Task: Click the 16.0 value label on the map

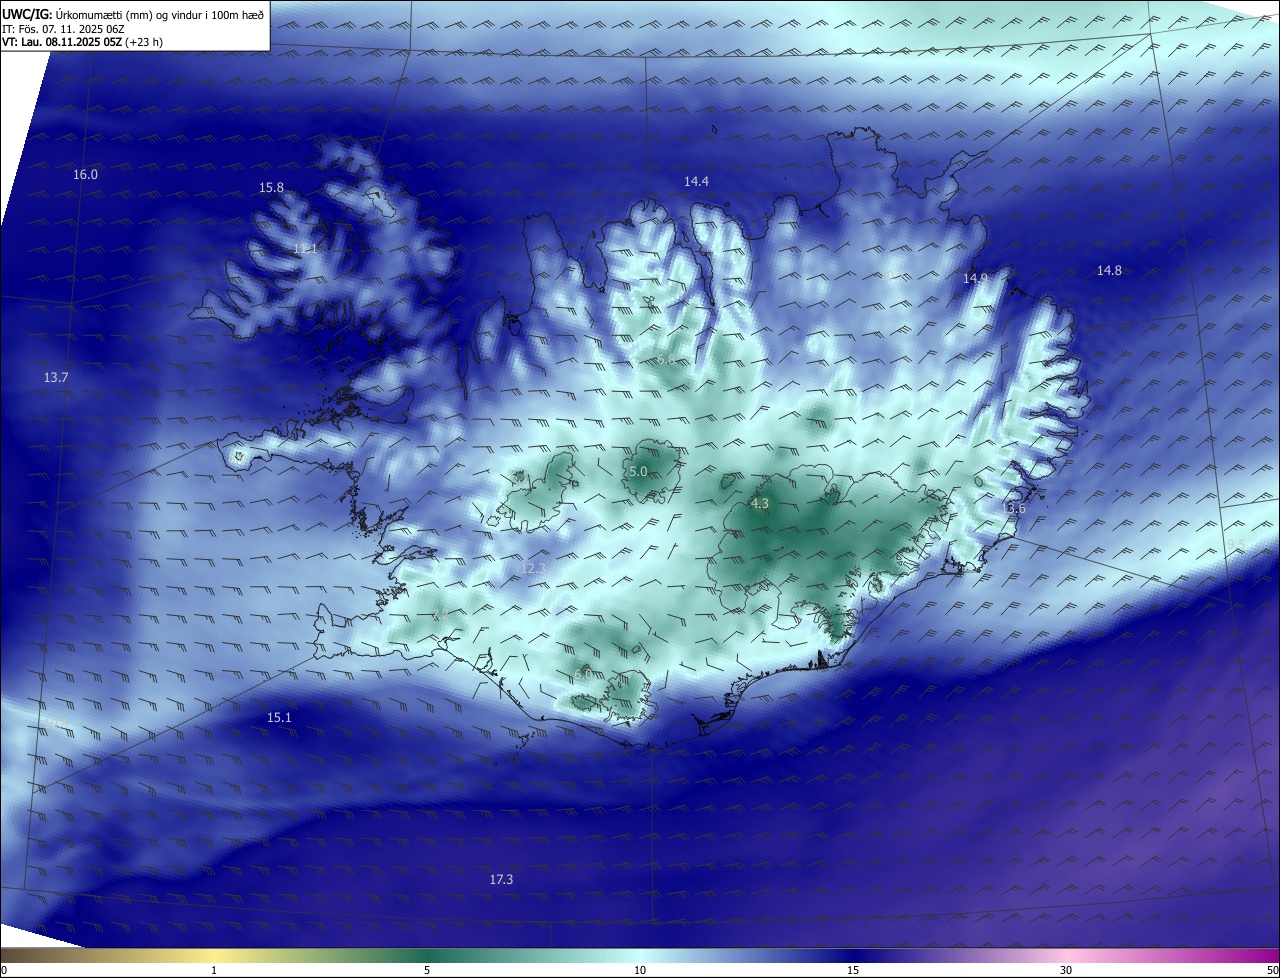Action: [86, 175]
